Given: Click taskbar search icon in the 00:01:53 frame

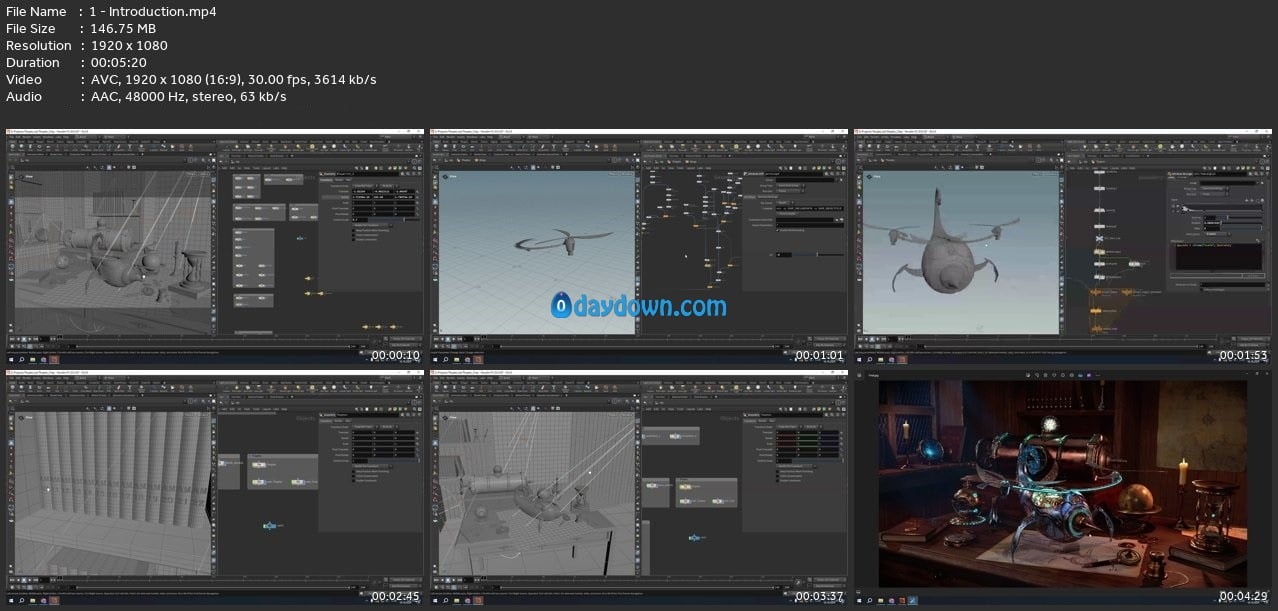Looking at the screenshot, I should (x=869, y=358).
